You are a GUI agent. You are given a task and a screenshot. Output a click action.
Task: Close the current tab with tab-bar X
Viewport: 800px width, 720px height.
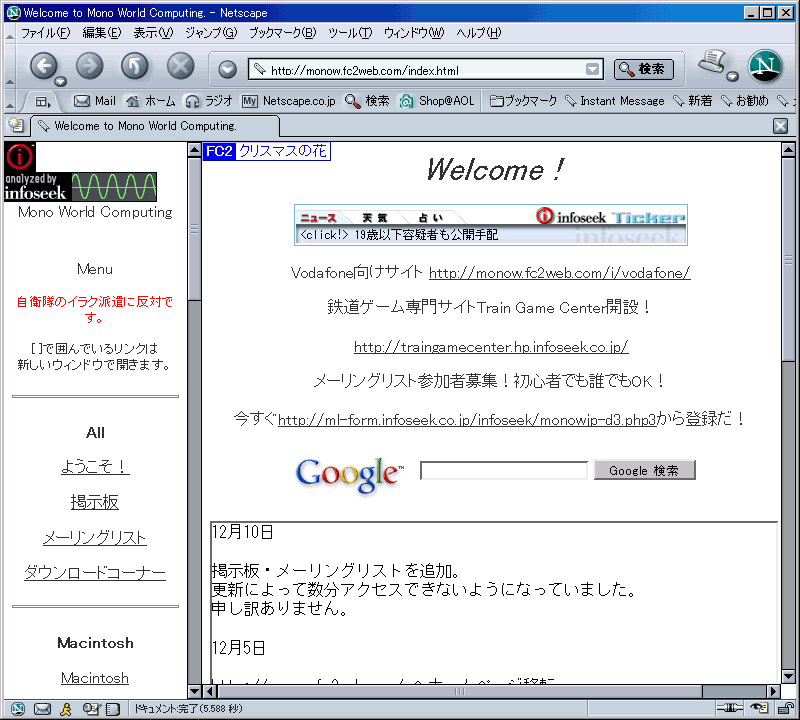pos(780,126)
